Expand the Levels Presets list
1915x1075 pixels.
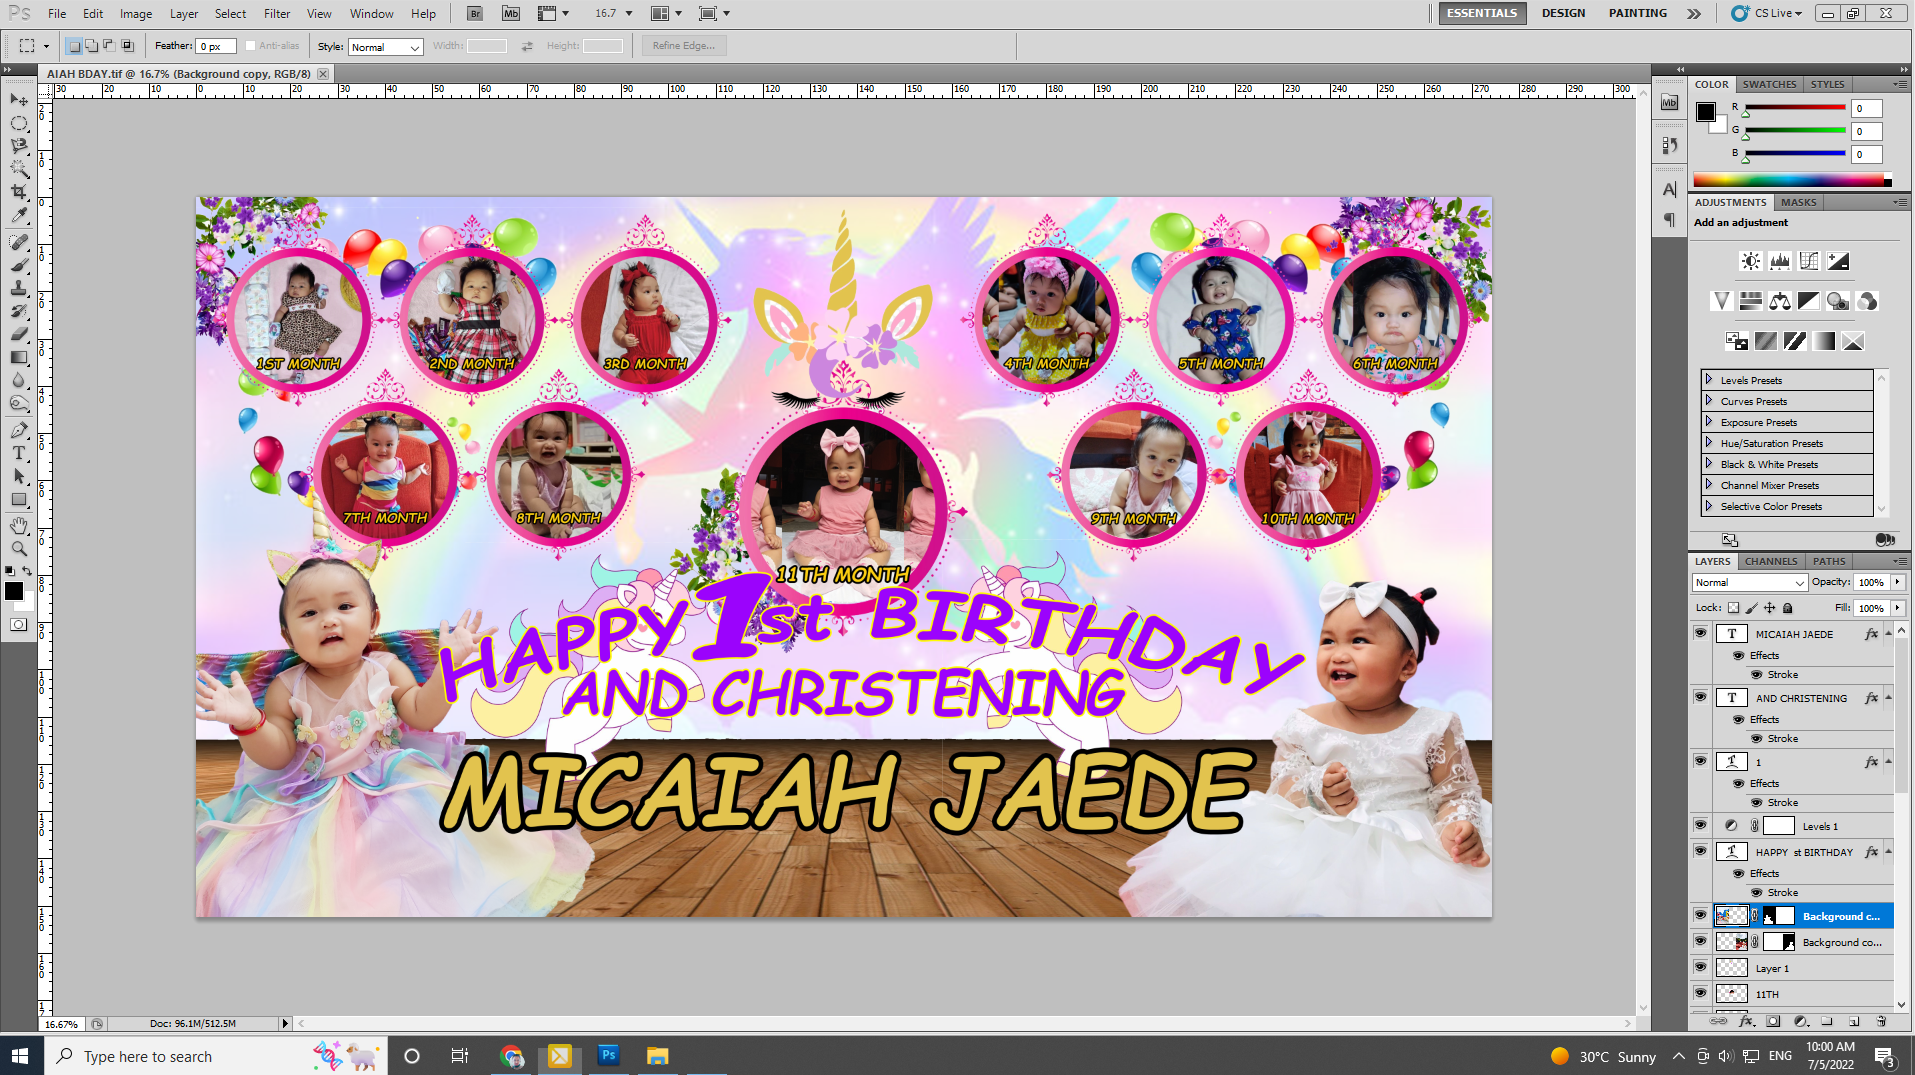(1710, 380)
